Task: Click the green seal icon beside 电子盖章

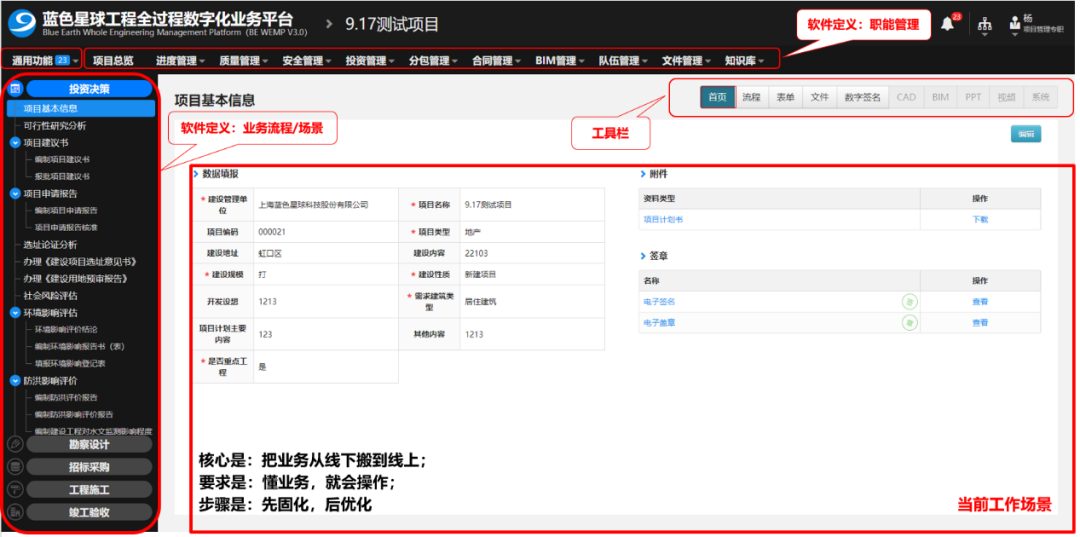Action: point(909,322)
